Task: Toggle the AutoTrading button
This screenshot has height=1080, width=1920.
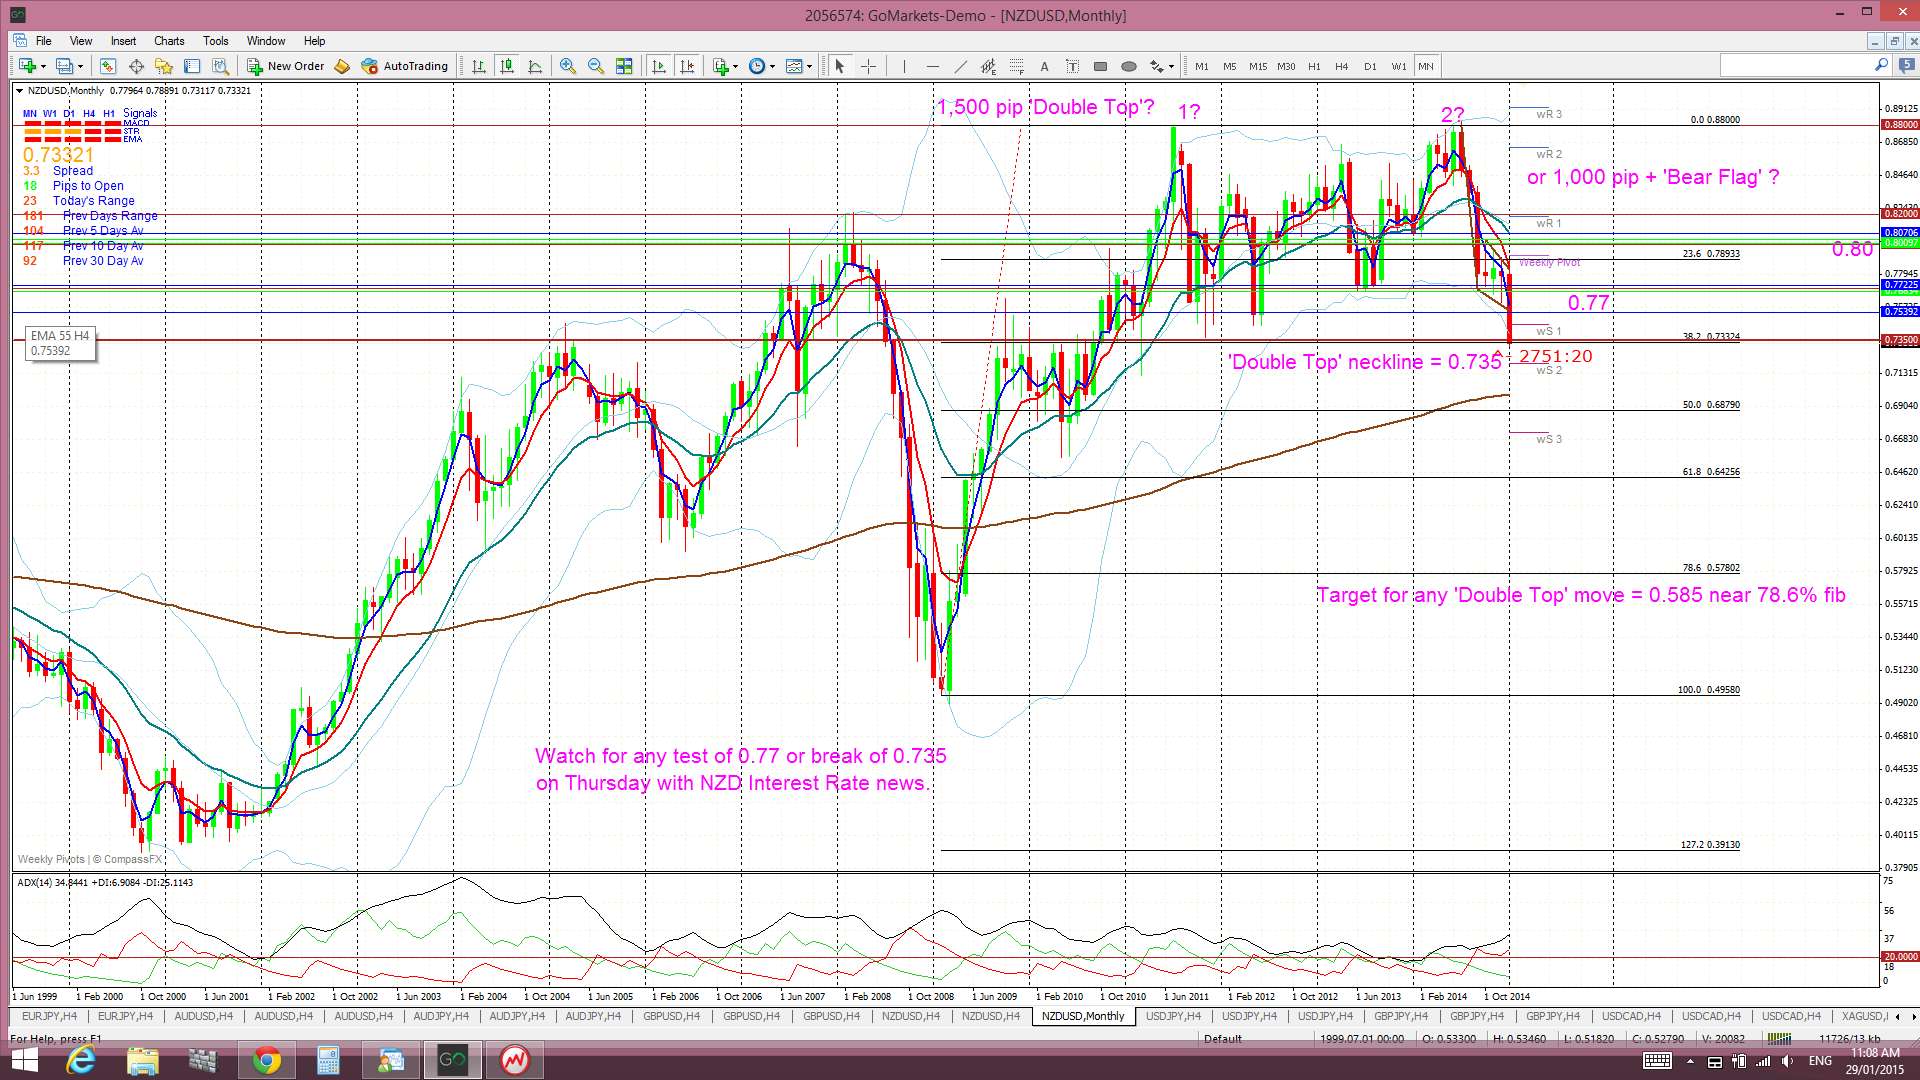Action: point(405,66)
